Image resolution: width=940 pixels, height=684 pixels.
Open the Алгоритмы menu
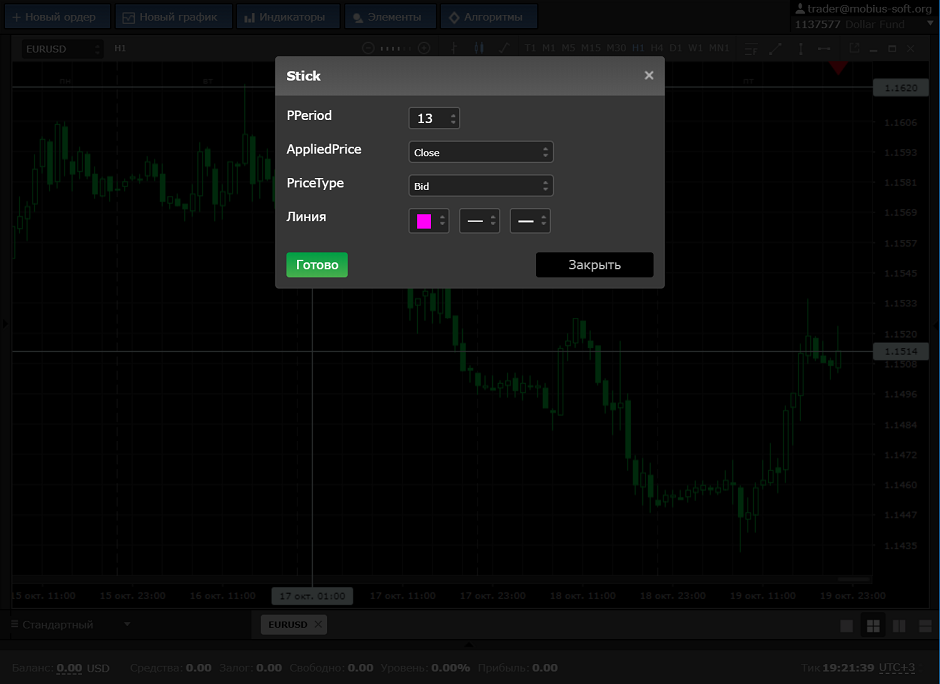click(490, 17)
